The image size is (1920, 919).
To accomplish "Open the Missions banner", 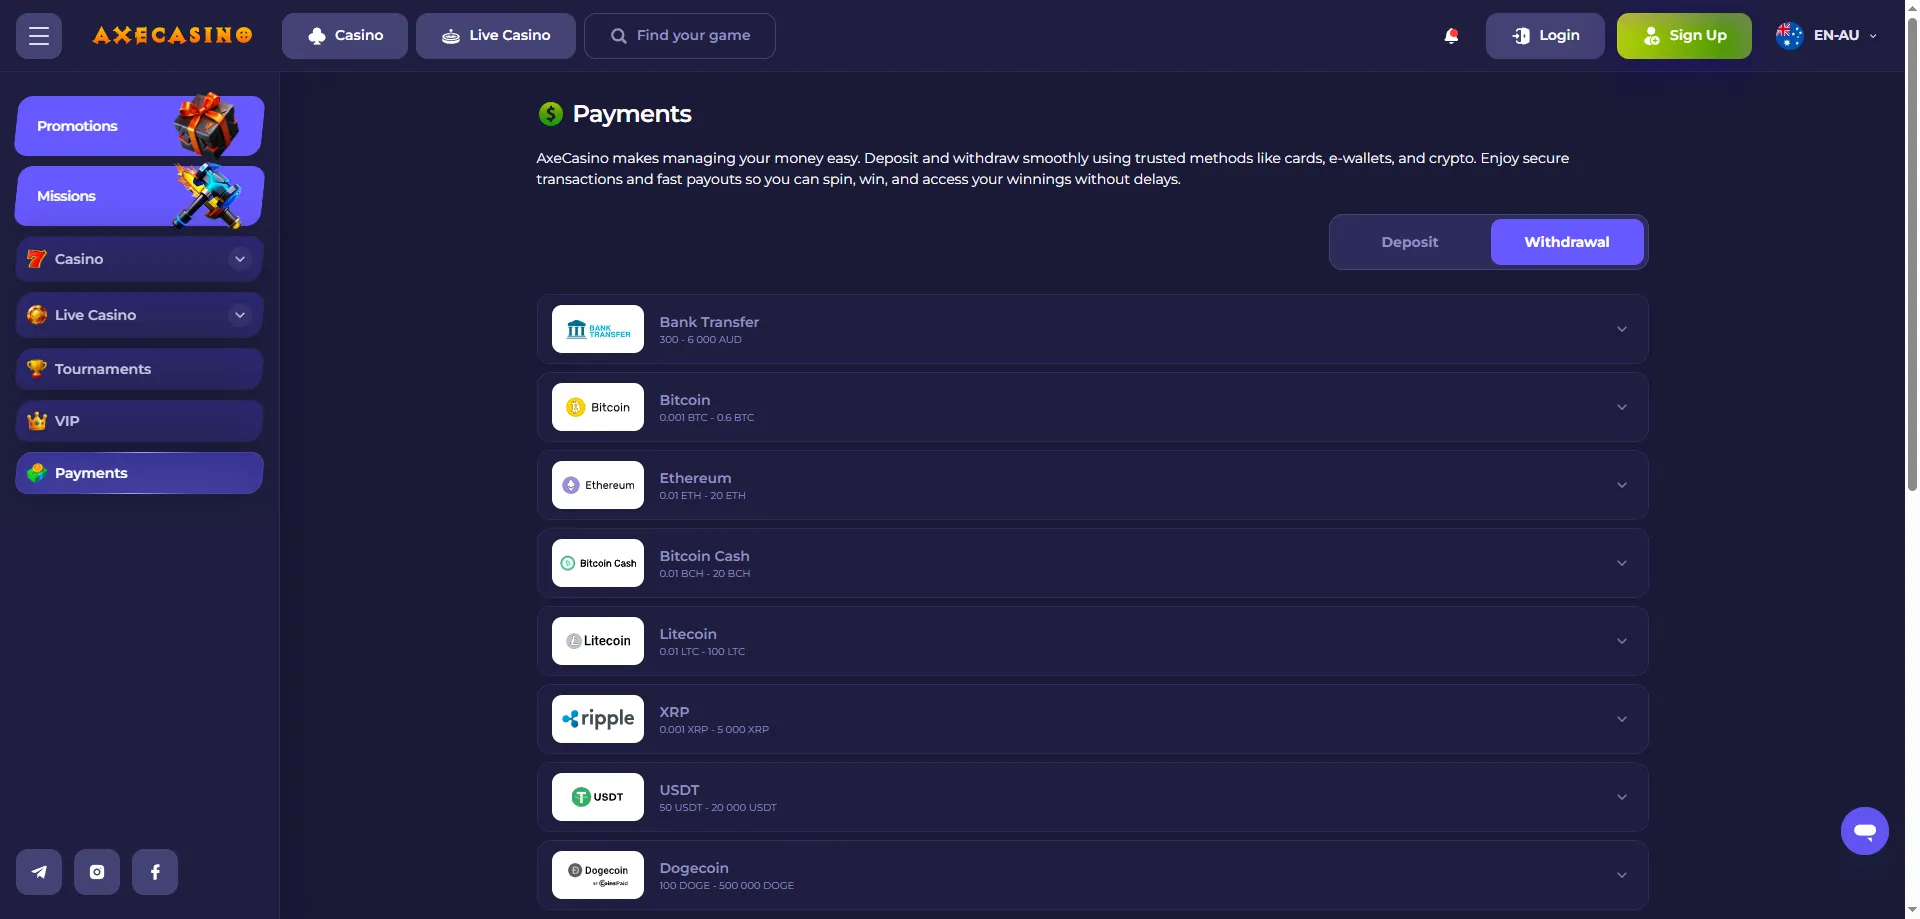I will [x=139, y=196].
